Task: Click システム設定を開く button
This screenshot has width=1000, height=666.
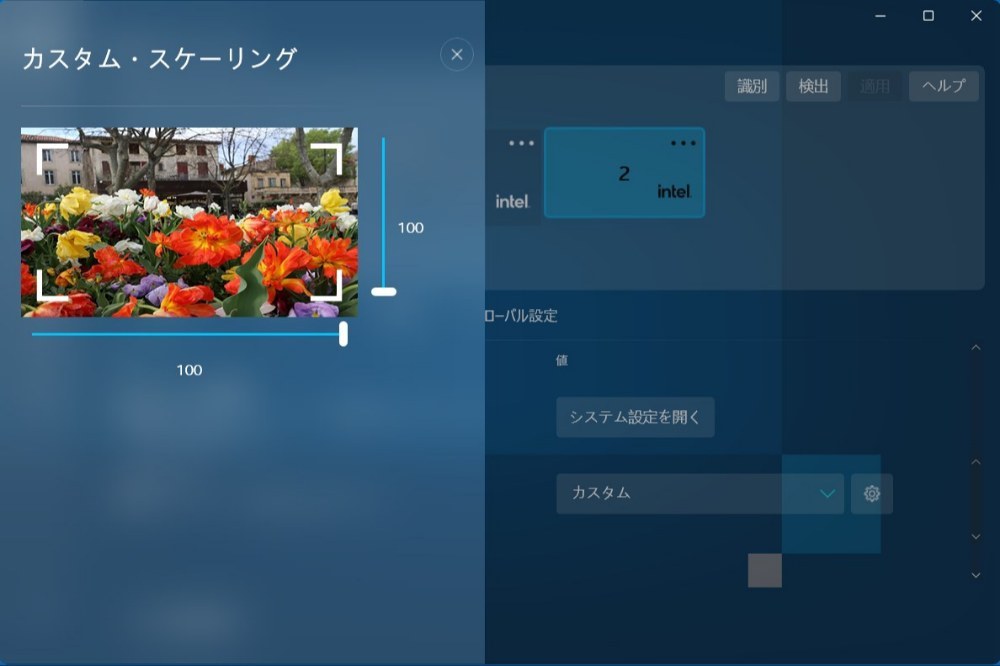Action: [635, 417]
